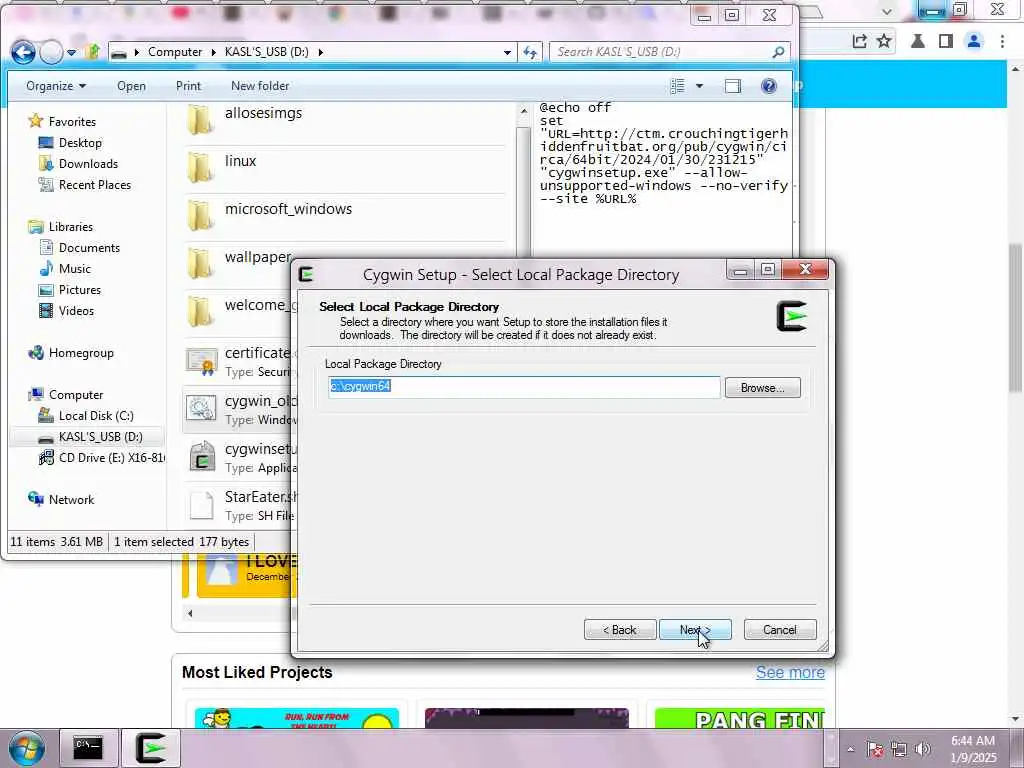Select the cygwinsetup application icon
The image size is (1024, 768).
pos(202,456)
